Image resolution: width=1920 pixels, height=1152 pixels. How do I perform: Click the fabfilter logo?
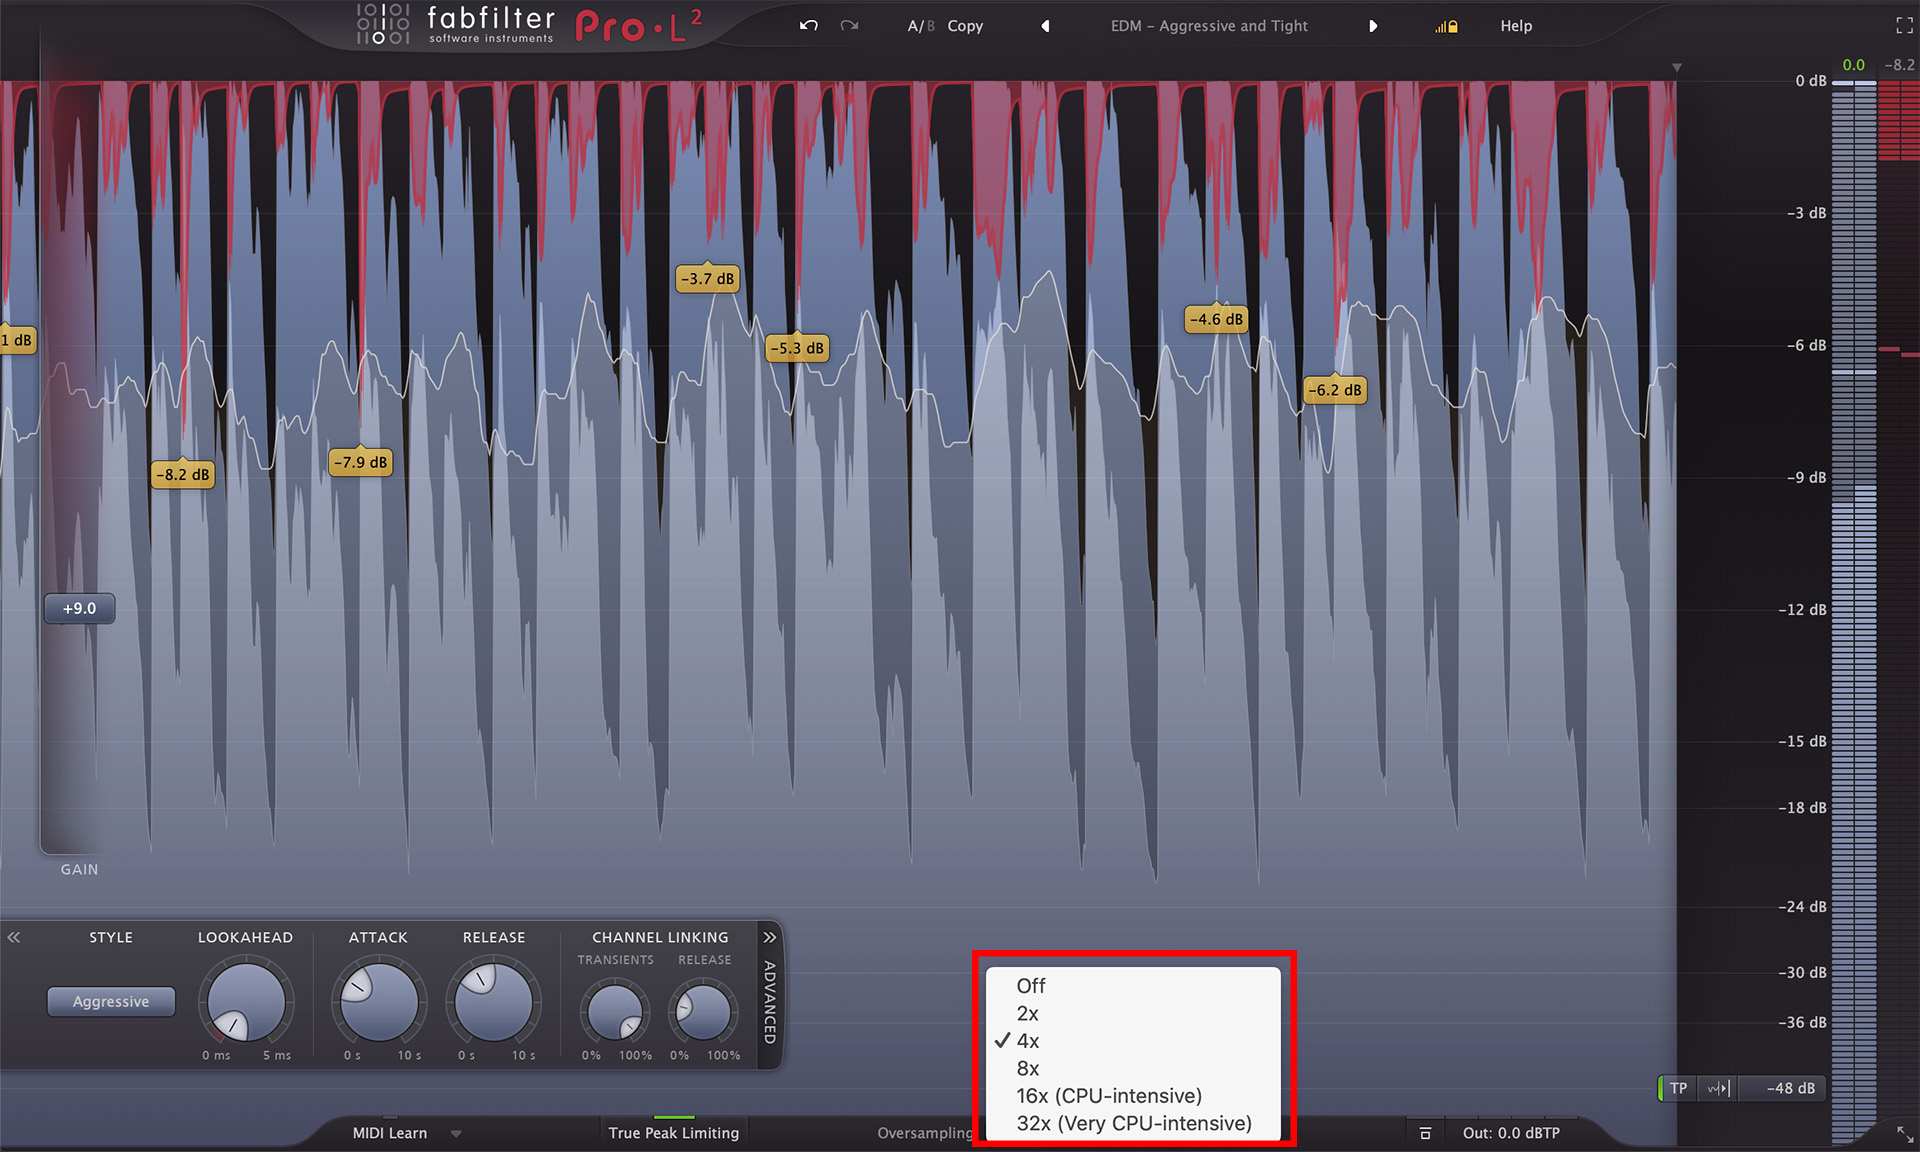click(455, 24)
